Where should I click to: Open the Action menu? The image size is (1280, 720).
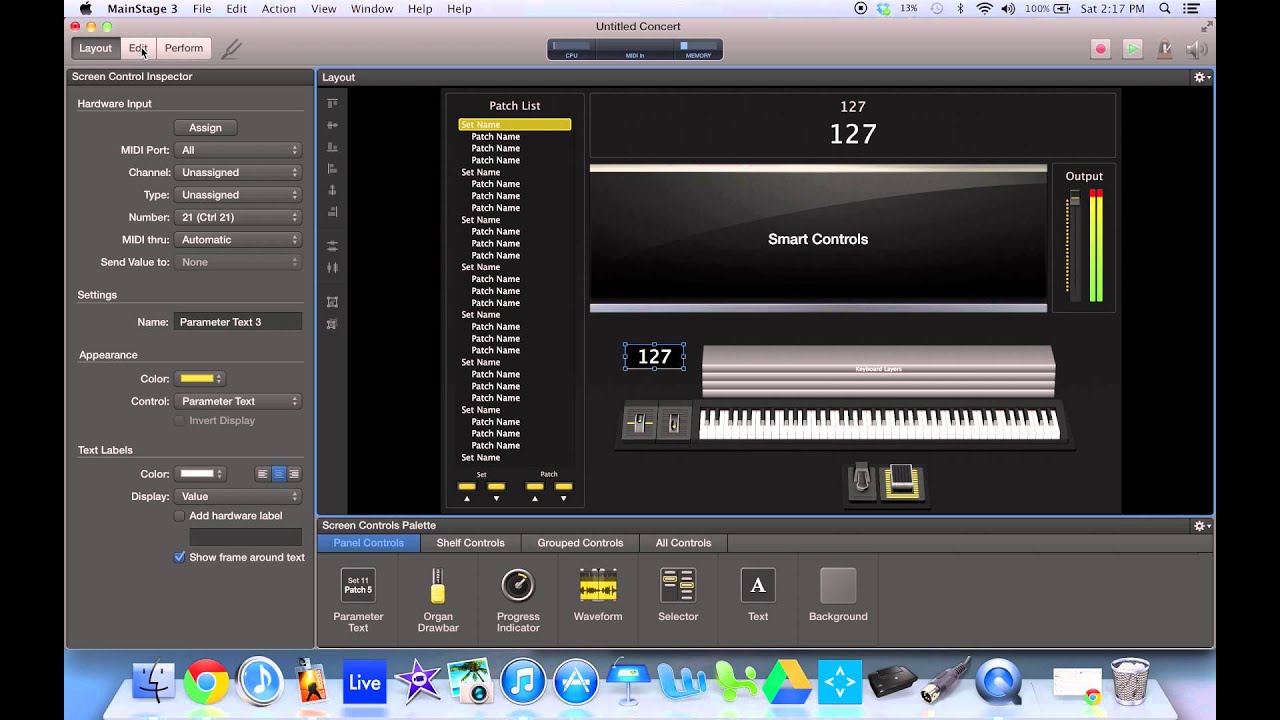tap(278, 9)
